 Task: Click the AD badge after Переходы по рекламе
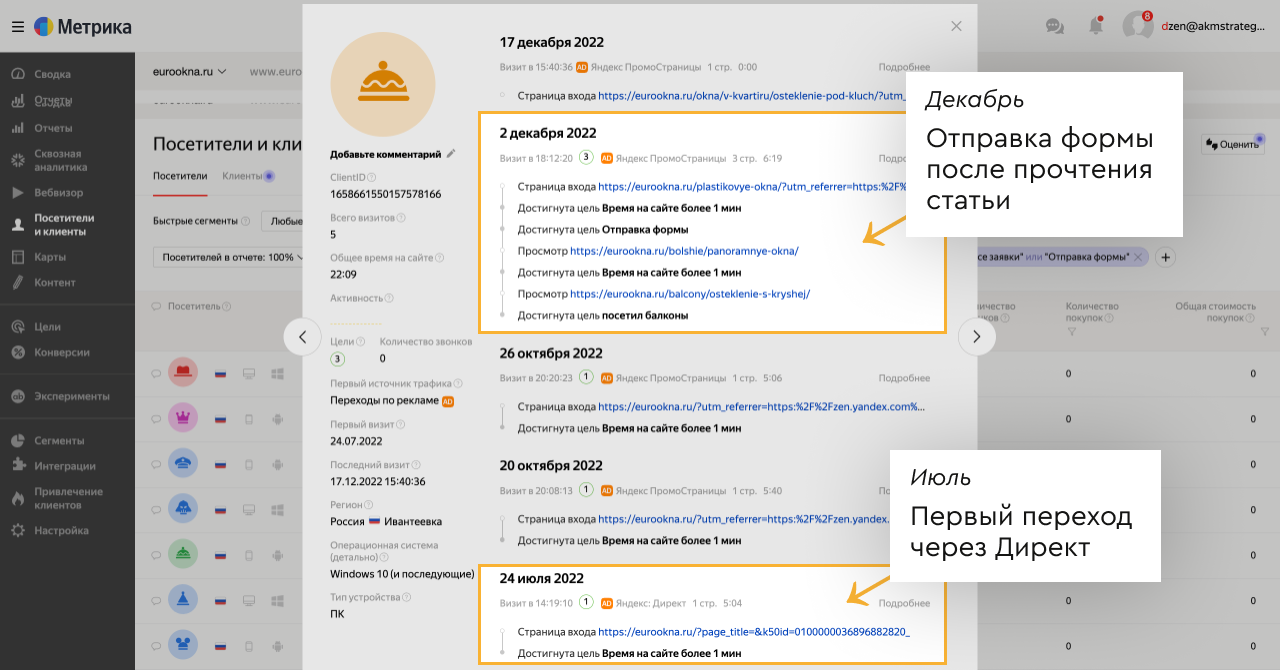(448, 401)
